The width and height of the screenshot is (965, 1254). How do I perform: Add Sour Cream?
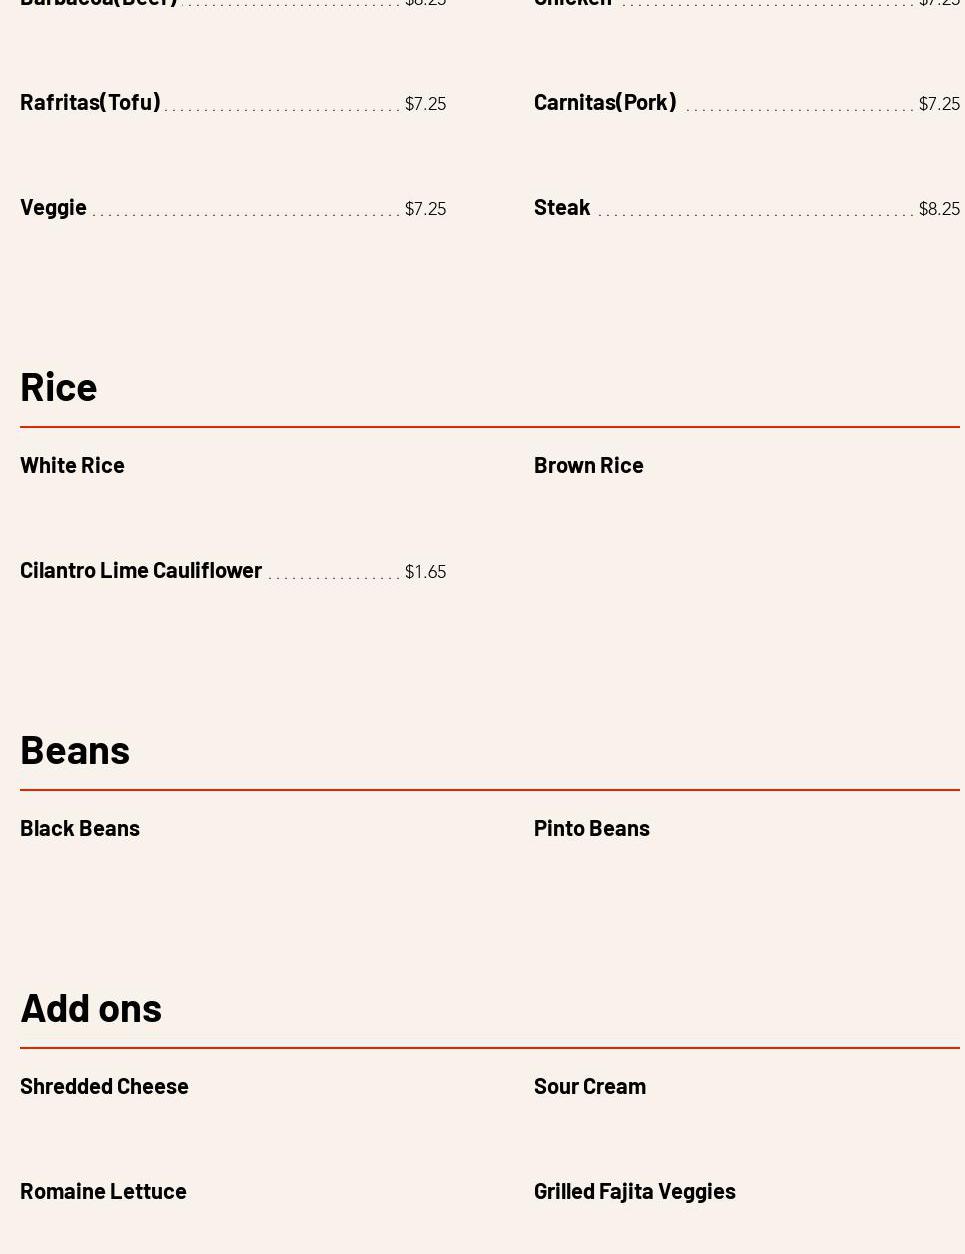[589, 1086]
